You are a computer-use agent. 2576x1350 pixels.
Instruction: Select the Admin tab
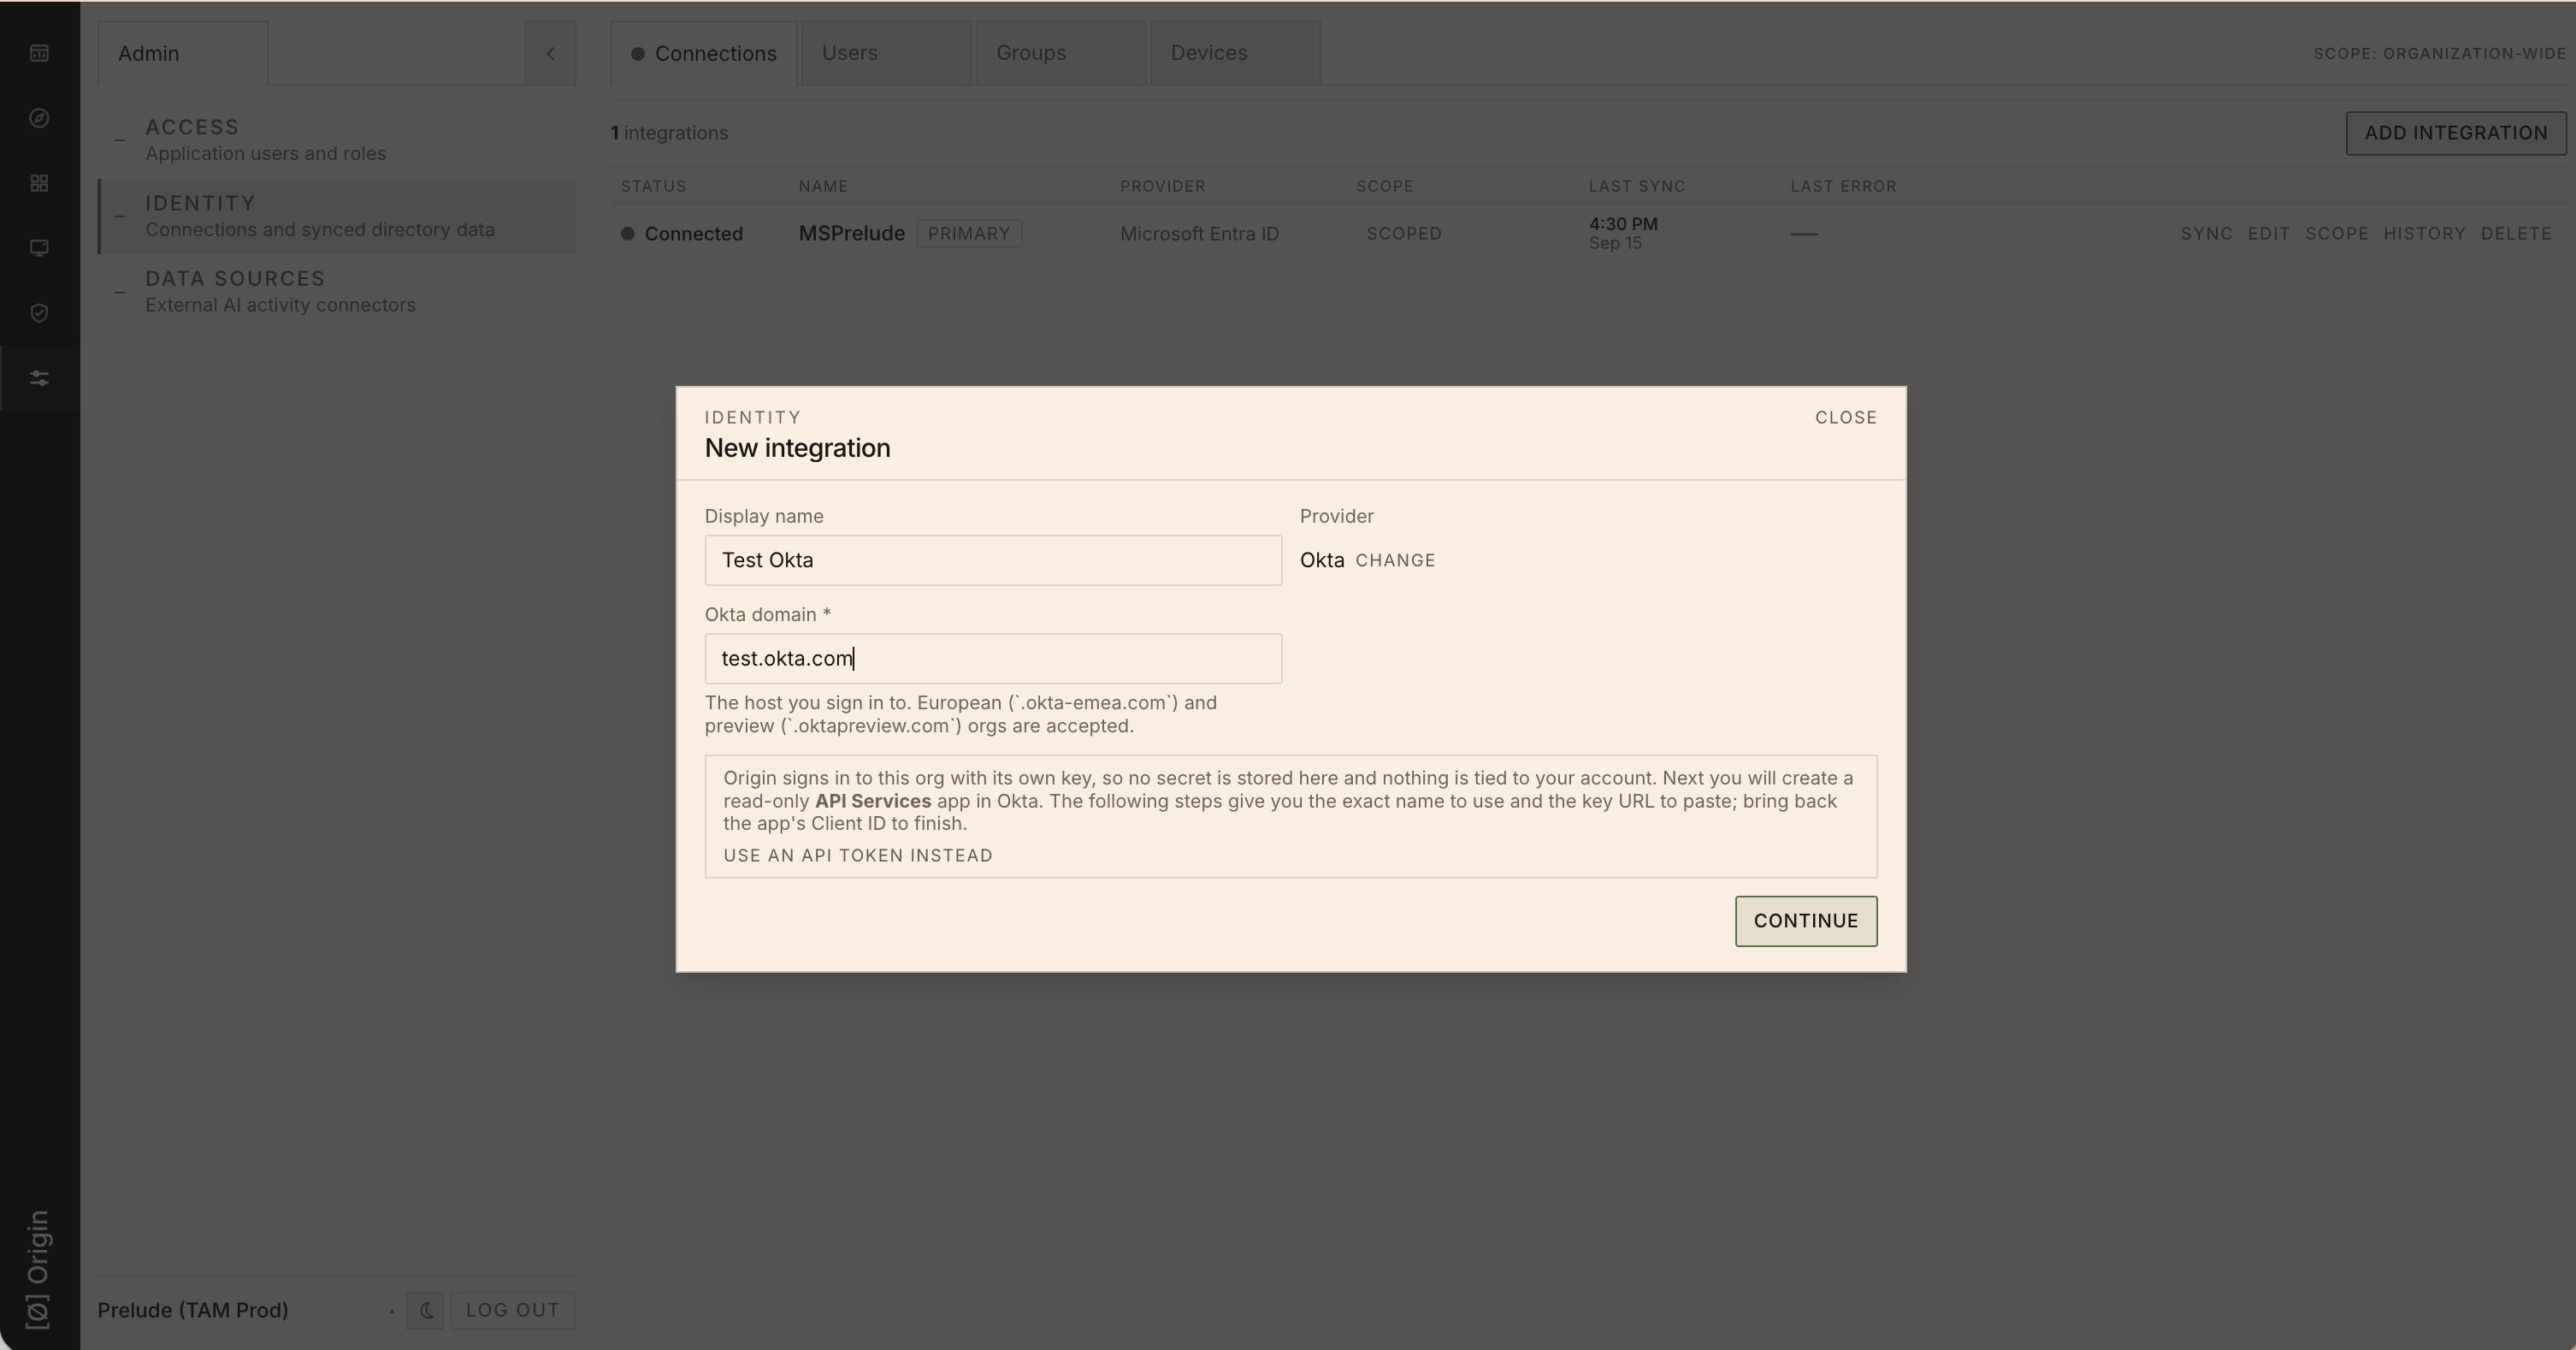182,53
